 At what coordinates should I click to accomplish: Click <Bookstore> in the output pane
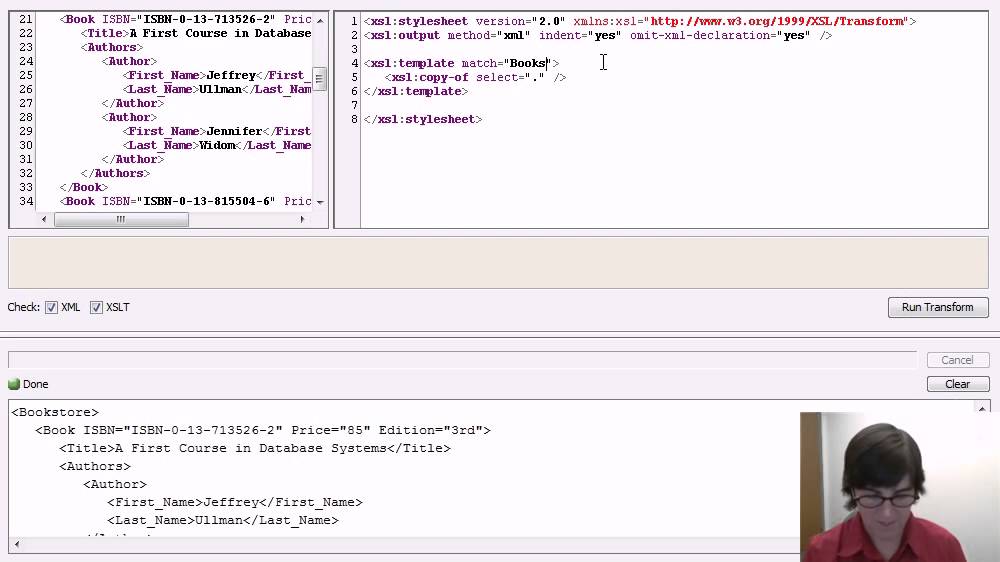pyautogui.click(x=55, y=412)
